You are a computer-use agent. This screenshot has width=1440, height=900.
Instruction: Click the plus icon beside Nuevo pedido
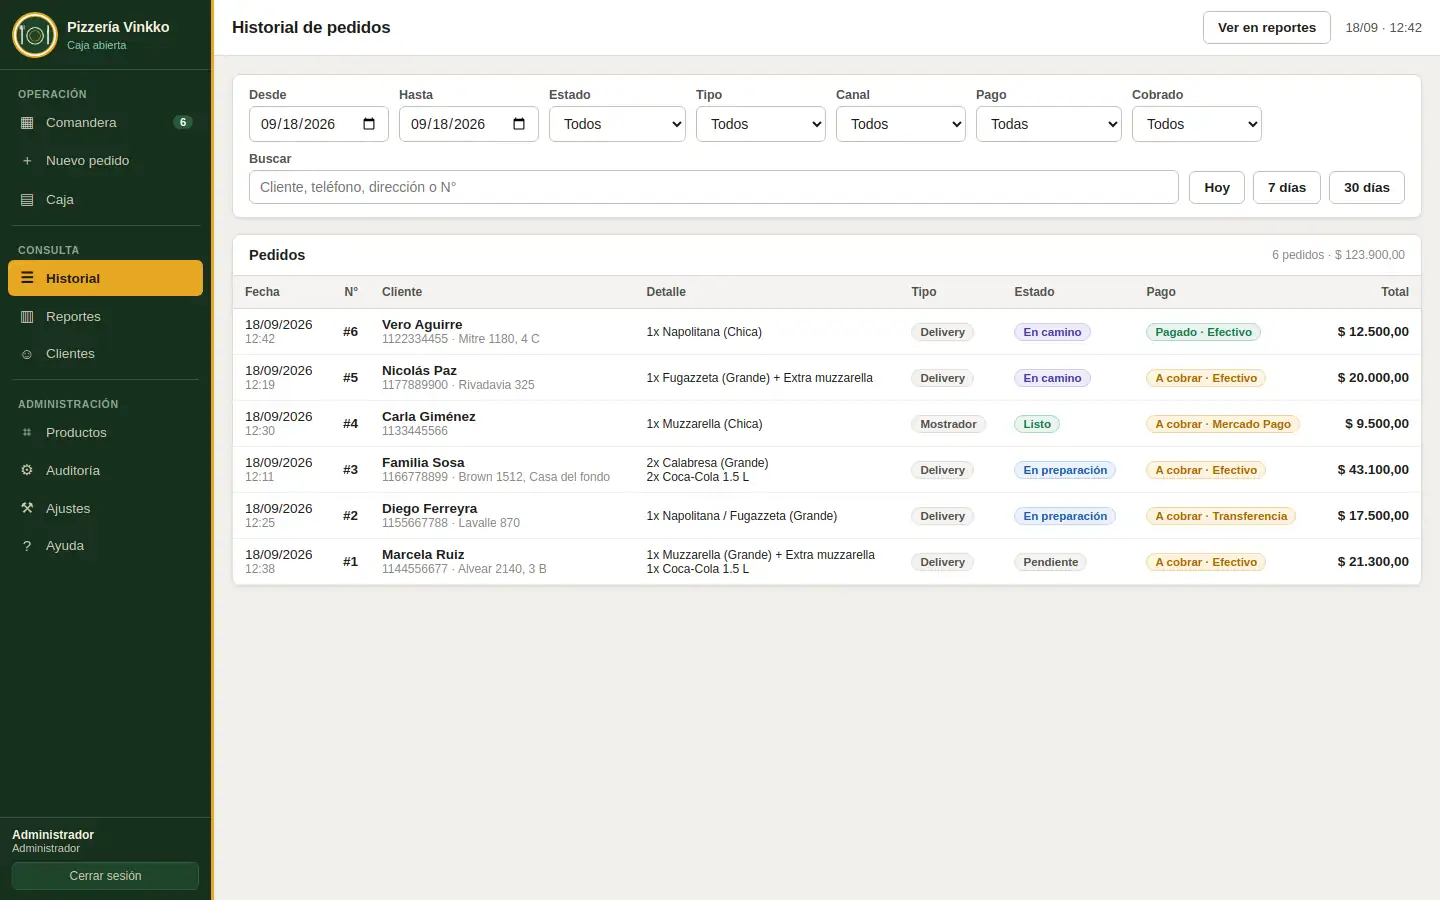[27, 161]
